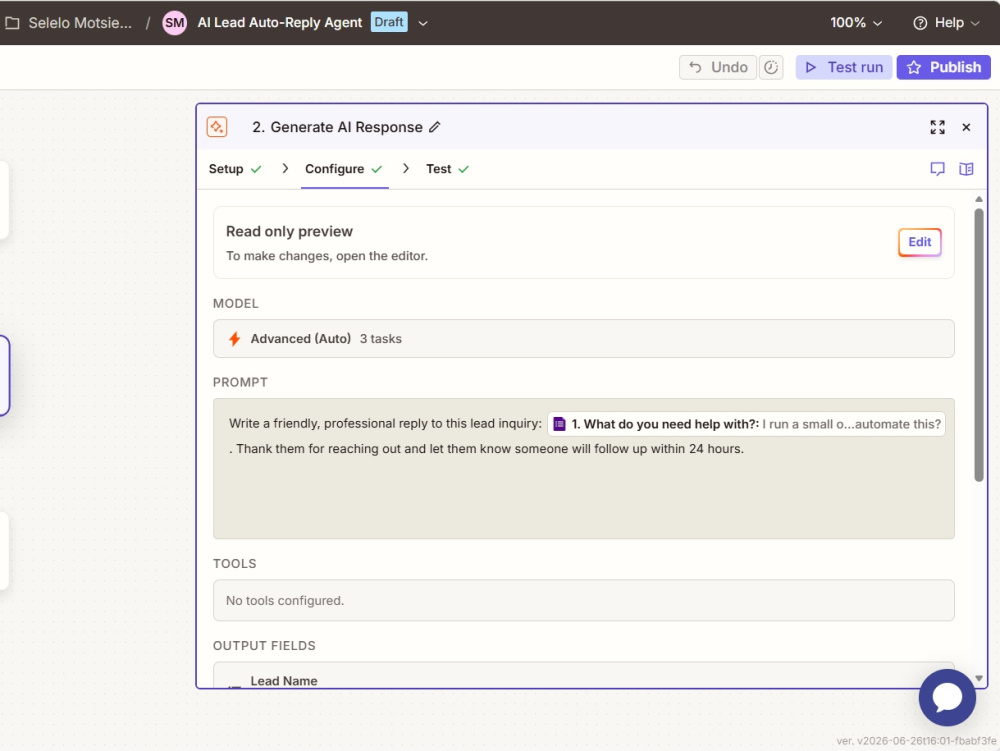Click the folder icon in breadcrumb
Image resolution: width=1000 pixels, height=751 pixels.
pyautogui.click(x=12, y=23)
